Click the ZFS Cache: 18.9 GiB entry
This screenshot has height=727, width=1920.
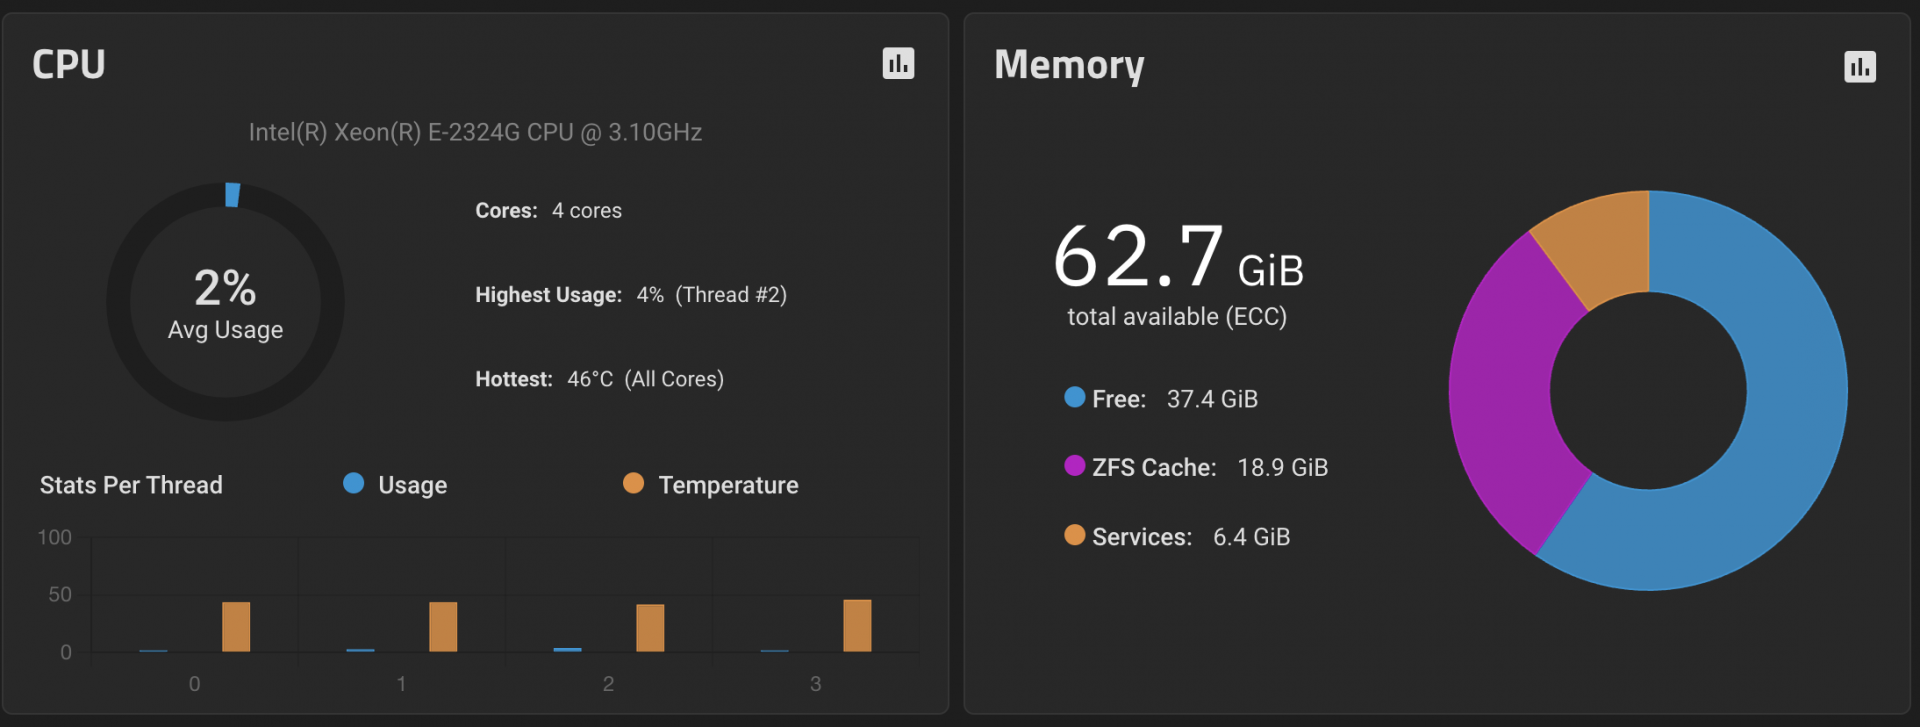(1196, 467)
